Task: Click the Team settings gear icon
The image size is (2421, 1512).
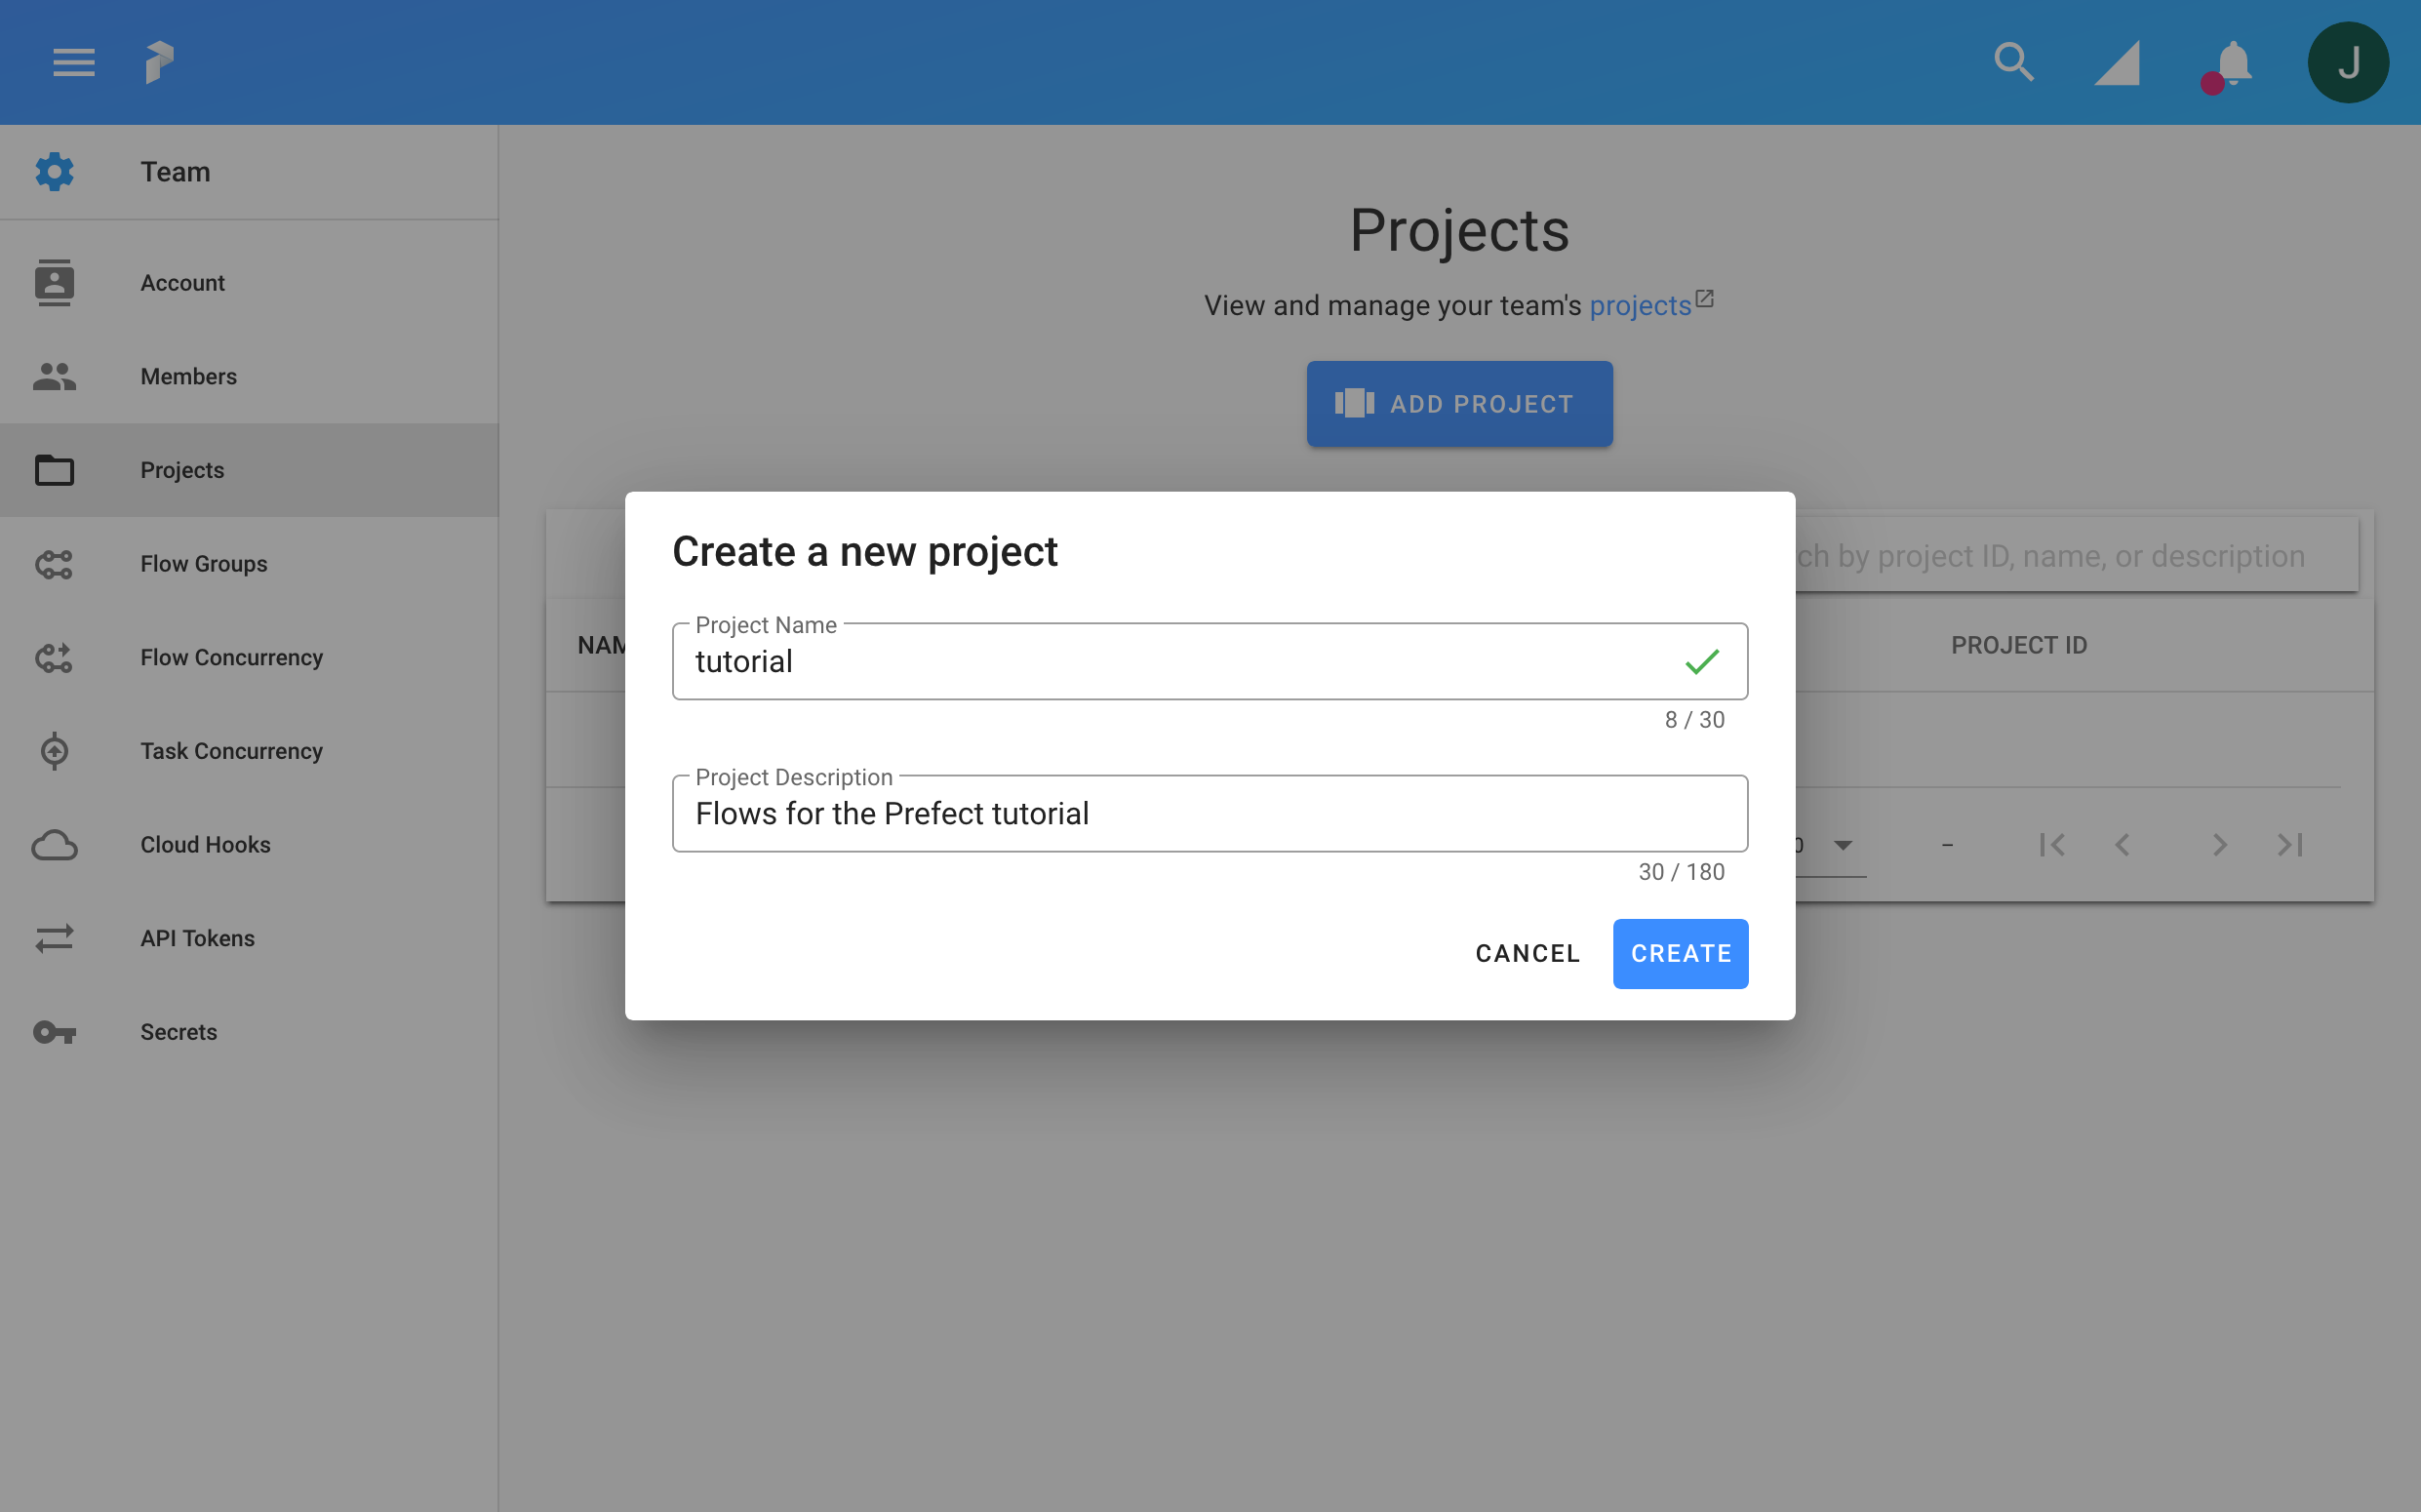Action: pos(54,172)
